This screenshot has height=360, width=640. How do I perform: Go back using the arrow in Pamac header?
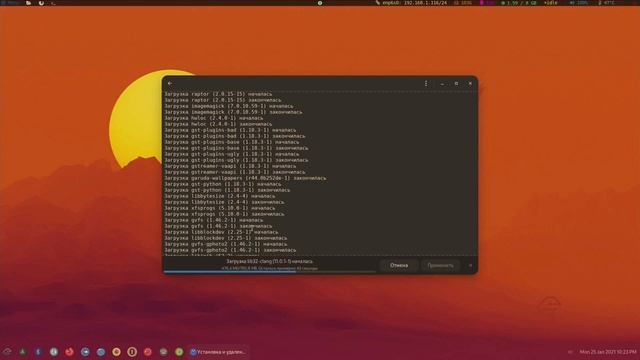point(170,83)
